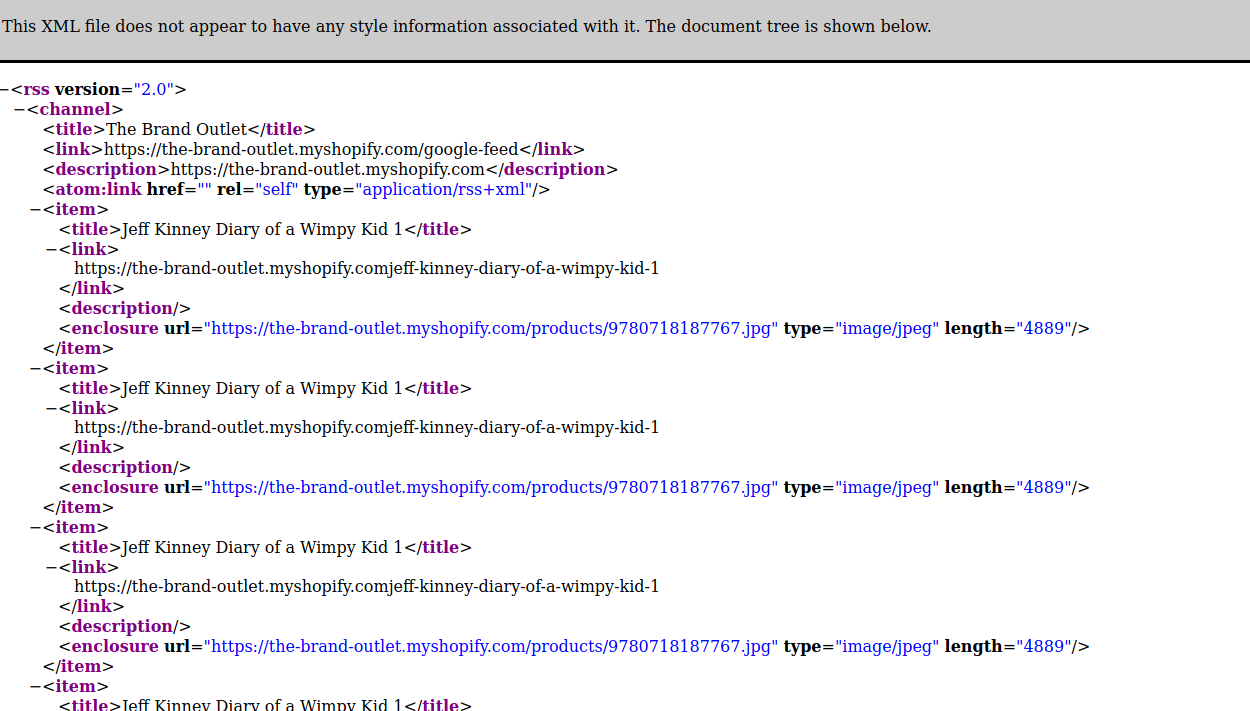
Task: Click the third item's title text
Action: [262, 547]
